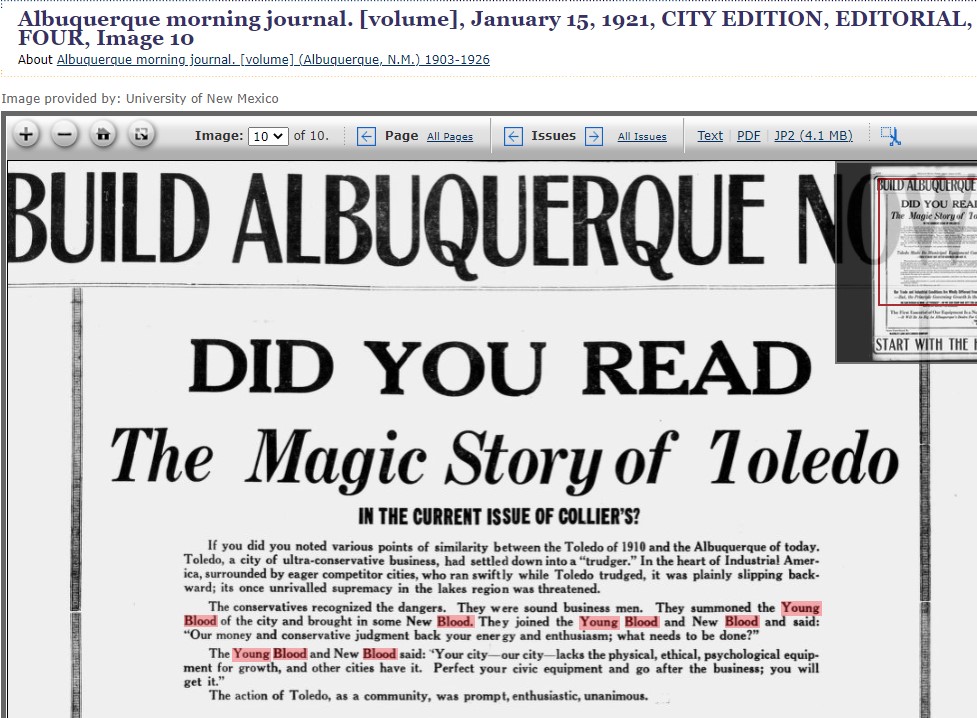Image resolution: width=977 pixels, height=718 pixels.
Task: Open the PDF version link
Action: (748, 135)
